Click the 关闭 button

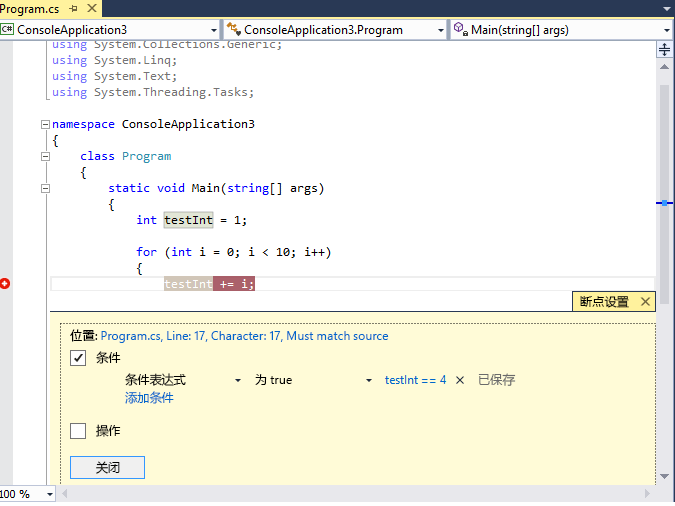pos(107,467)
